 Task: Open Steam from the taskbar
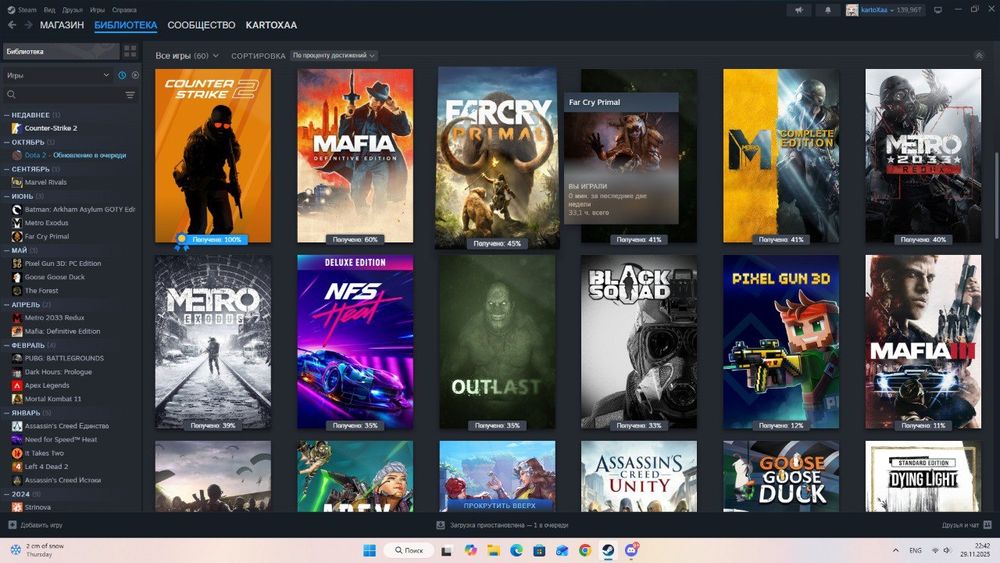(x=608, y=550)
